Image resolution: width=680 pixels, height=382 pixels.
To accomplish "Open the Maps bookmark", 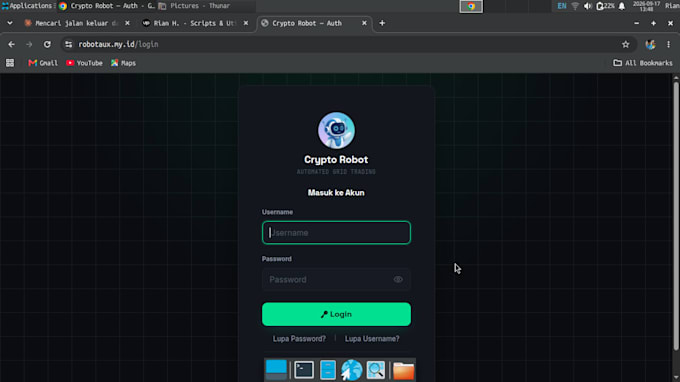I will (123, 63).
